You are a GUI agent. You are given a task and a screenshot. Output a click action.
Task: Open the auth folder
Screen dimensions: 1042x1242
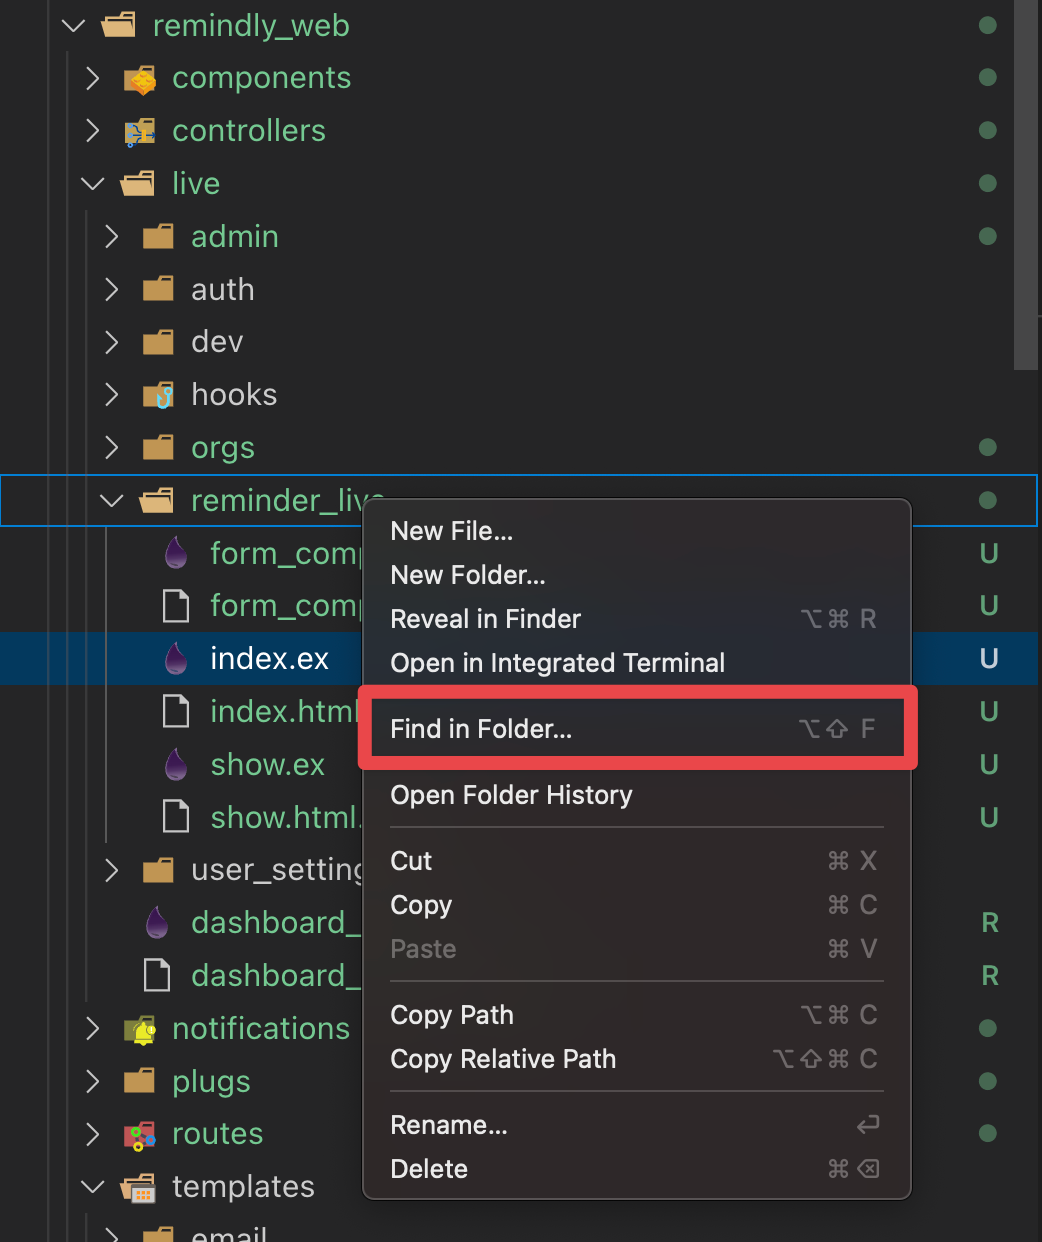tap(222, 290)
